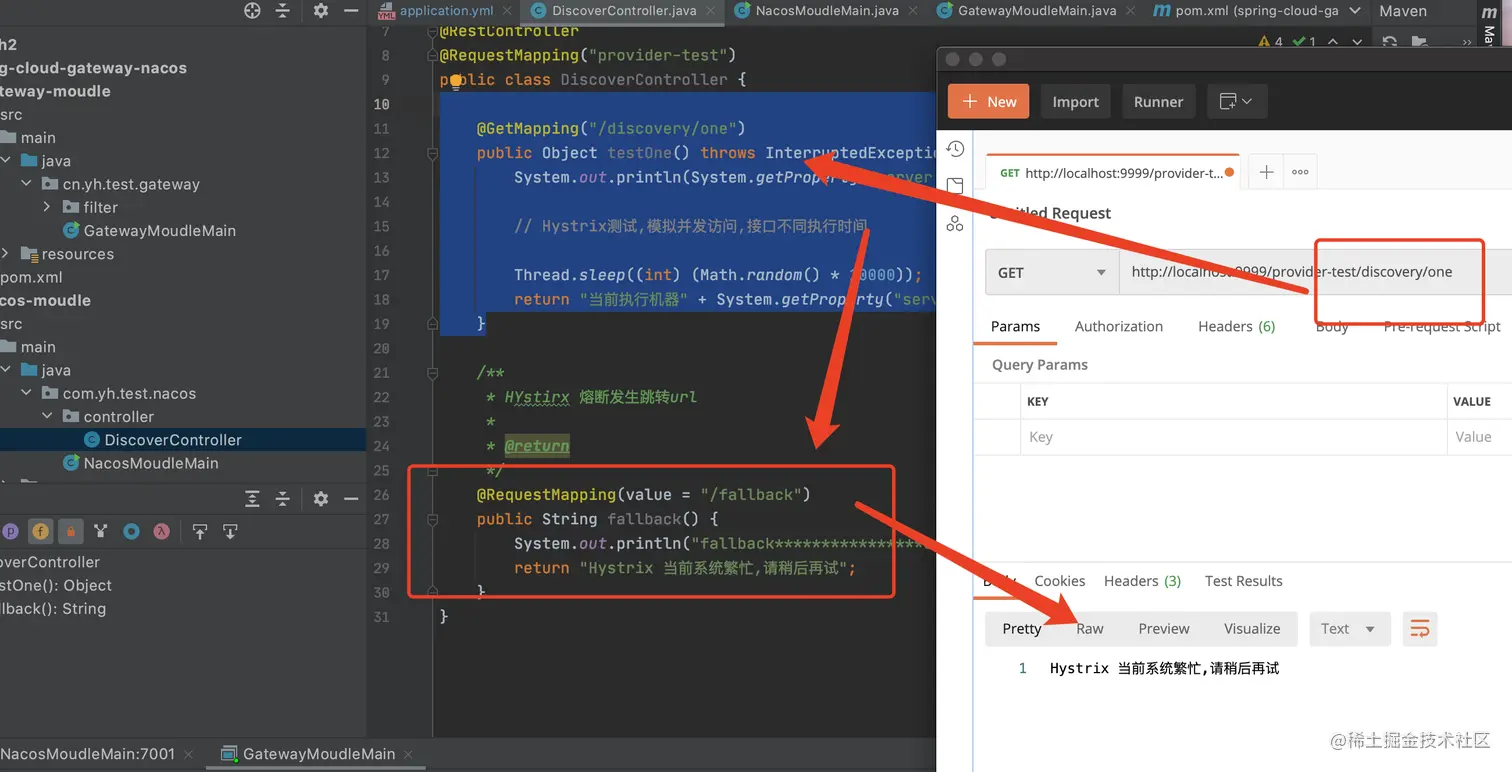Hide the Structure panel with minus icon

tap(351, 499)
